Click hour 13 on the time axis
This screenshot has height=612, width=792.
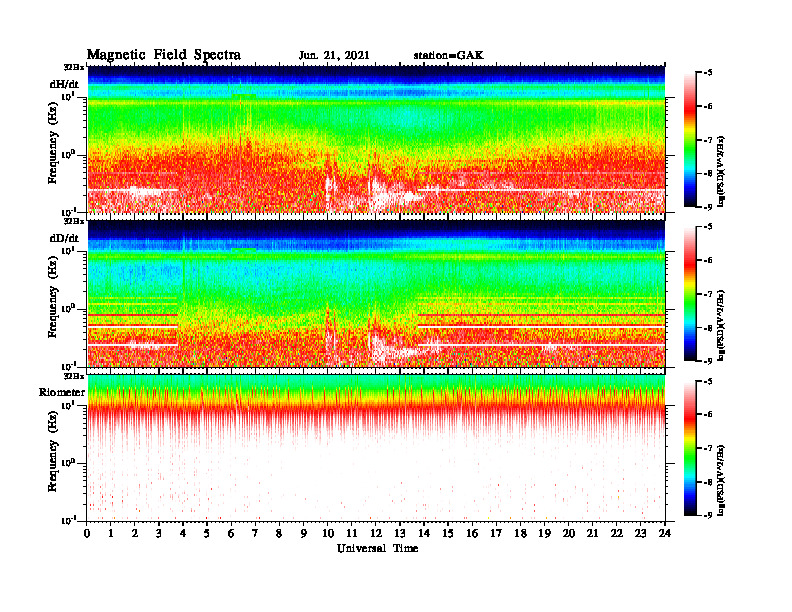[x=400, y=533]
